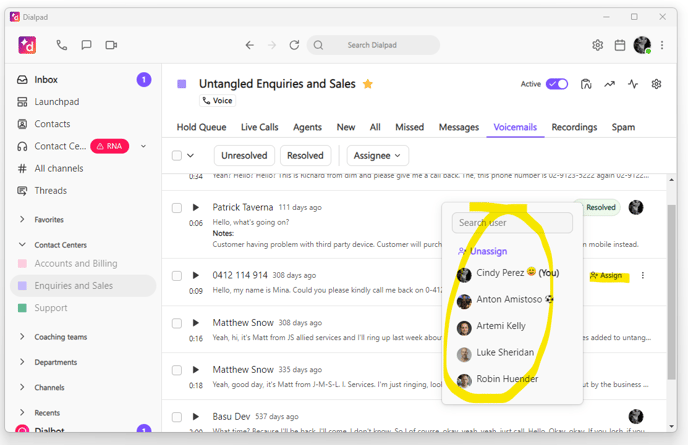Open select-all checkbox dropdown arrow
The height and width of the screenshot is (445, 688).
190,155
